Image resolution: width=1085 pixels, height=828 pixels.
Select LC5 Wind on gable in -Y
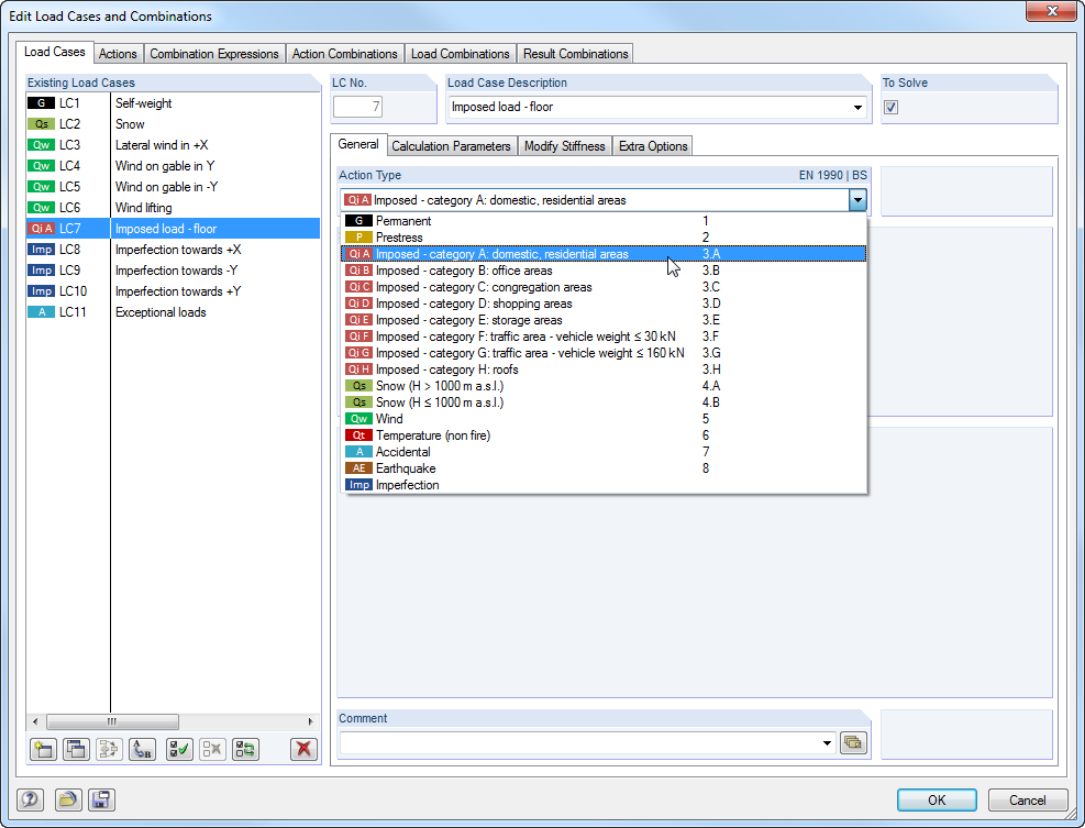click(x=173, y=187)
